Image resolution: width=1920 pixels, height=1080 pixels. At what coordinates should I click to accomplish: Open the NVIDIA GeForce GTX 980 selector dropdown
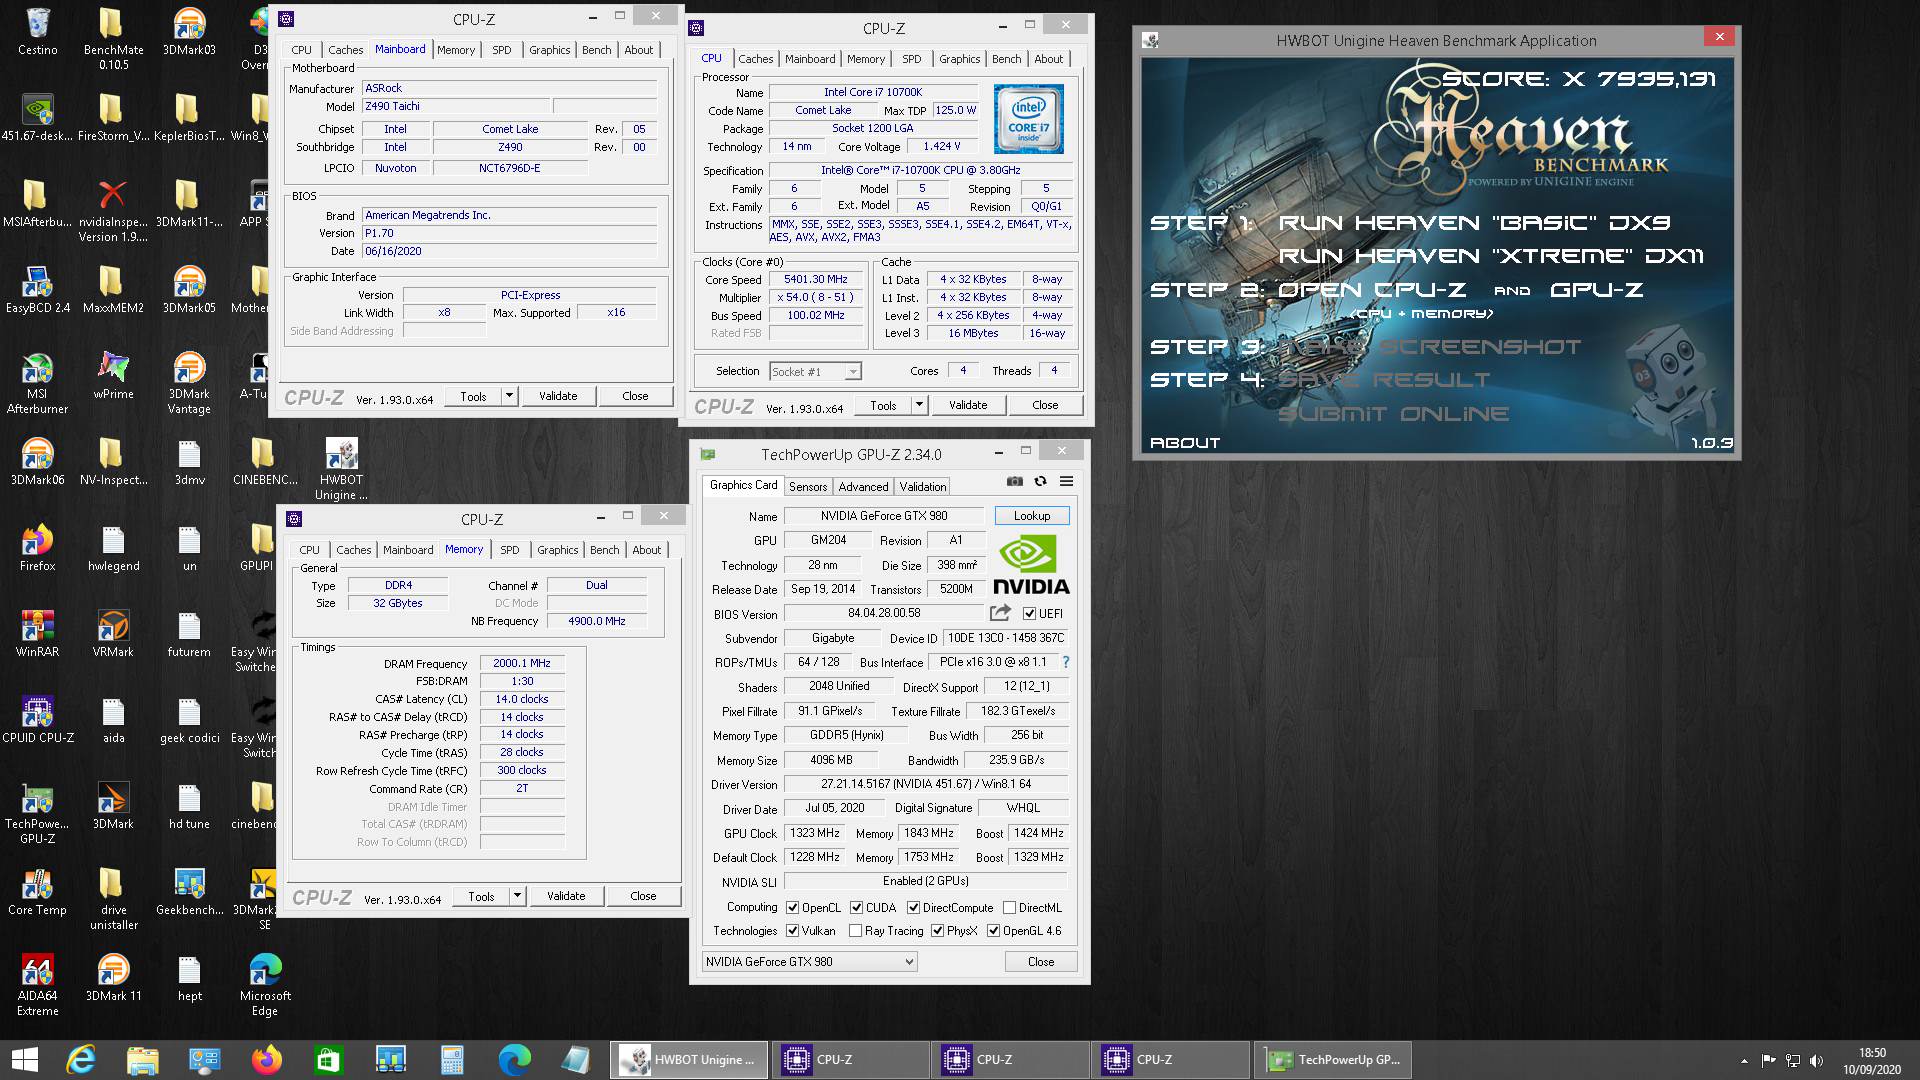click(x=809, y=962)
